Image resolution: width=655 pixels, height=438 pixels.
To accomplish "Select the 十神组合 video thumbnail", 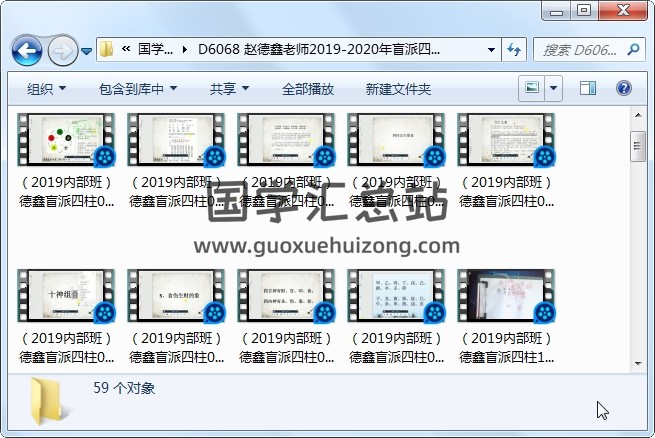I will 66,296.
